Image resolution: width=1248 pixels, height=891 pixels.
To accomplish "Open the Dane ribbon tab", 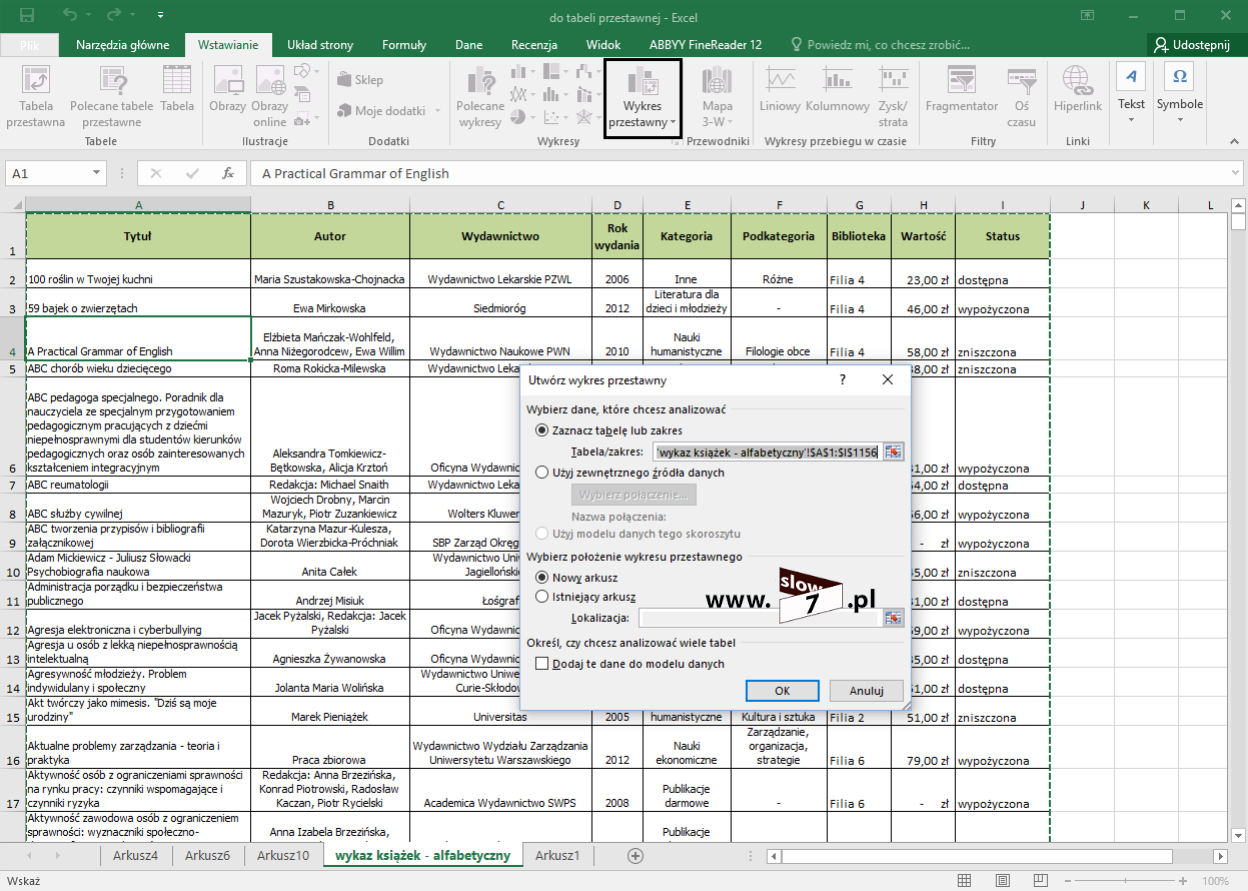I will (469, 45).
